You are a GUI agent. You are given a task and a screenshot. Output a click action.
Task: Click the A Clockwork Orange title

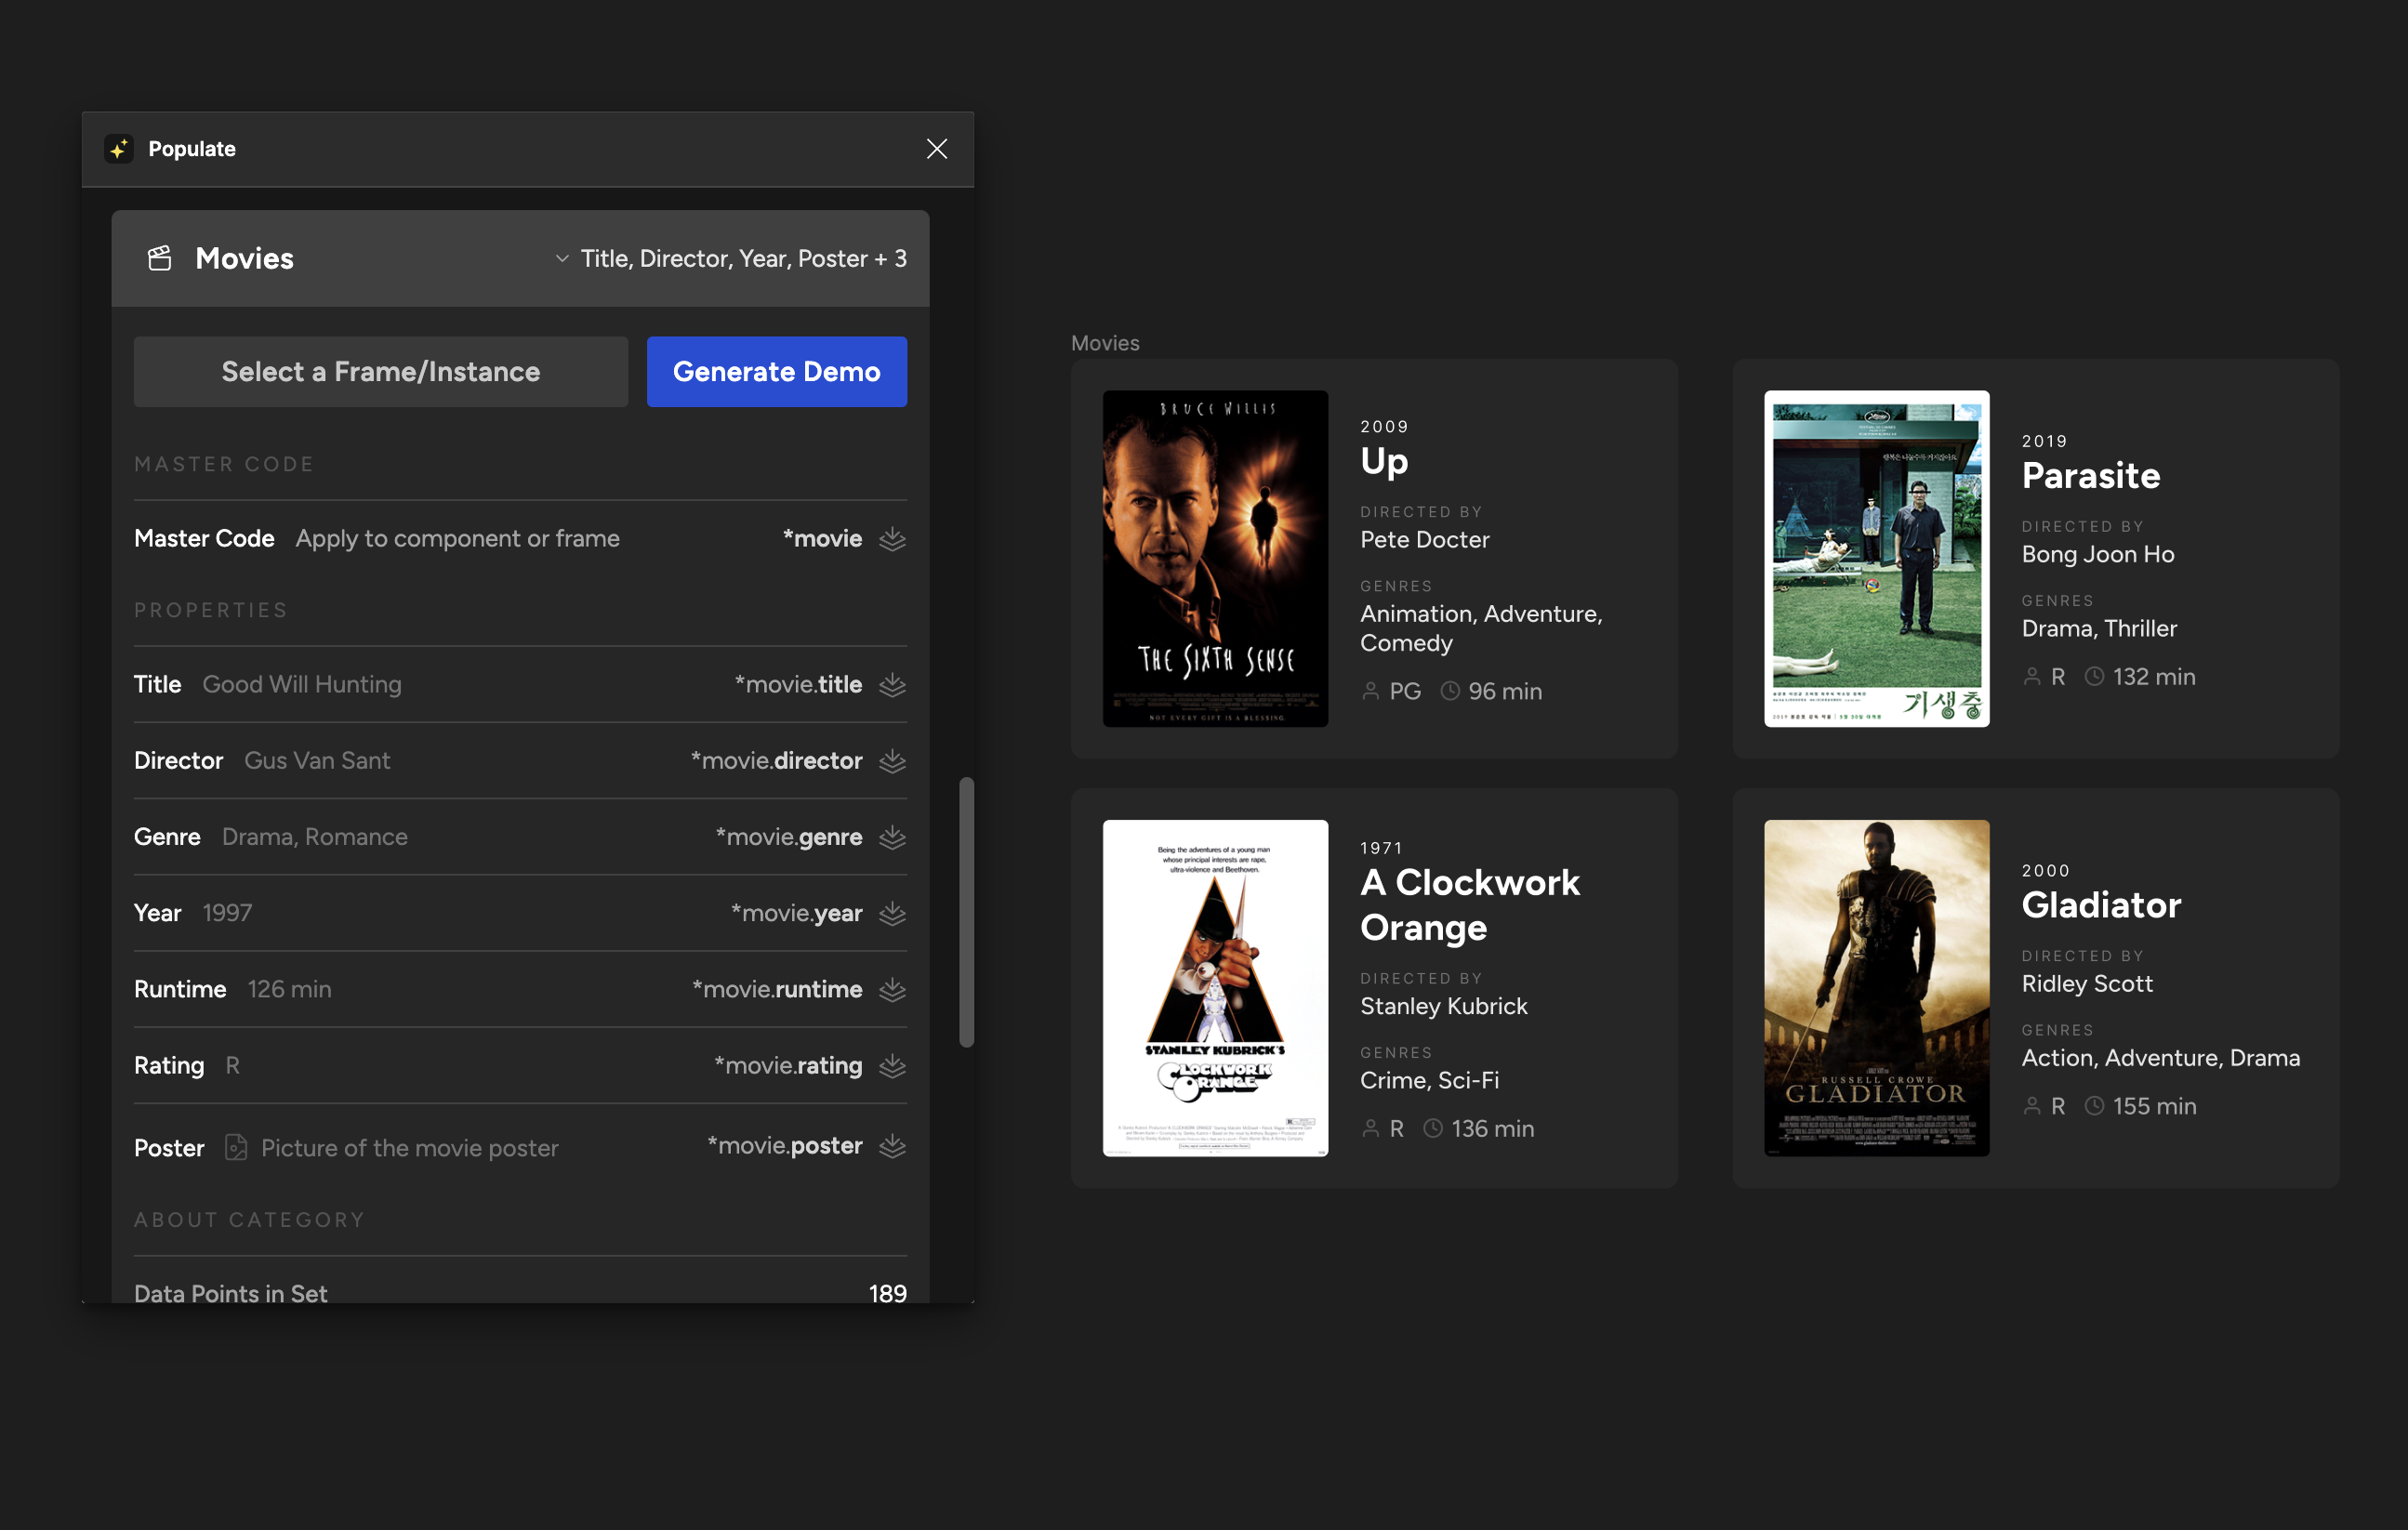pyautogui.click(x=1470, y=905)
